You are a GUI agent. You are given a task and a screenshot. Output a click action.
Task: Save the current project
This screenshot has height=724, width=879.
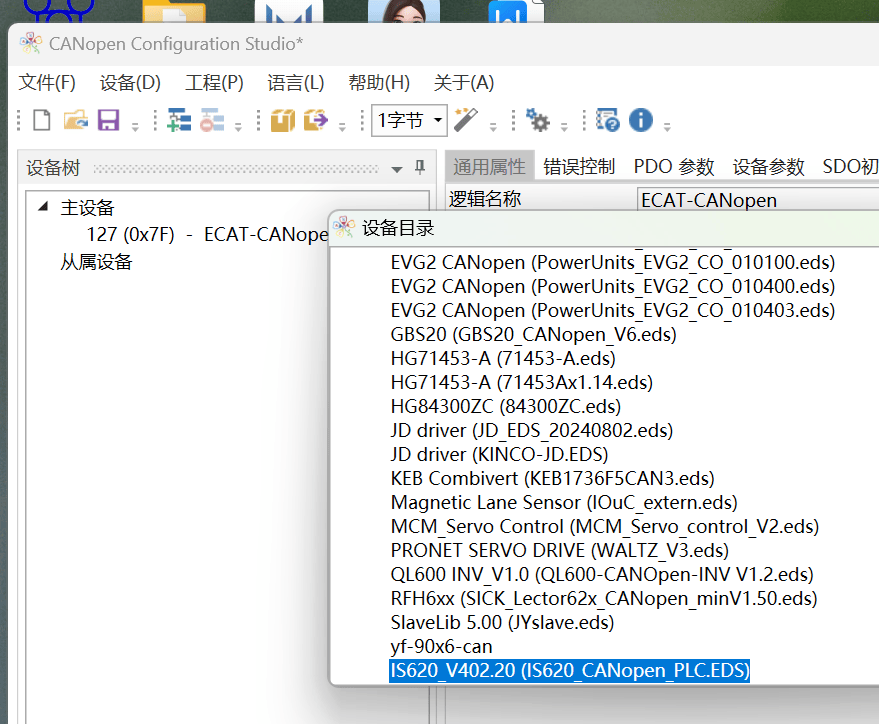[108, 120]
